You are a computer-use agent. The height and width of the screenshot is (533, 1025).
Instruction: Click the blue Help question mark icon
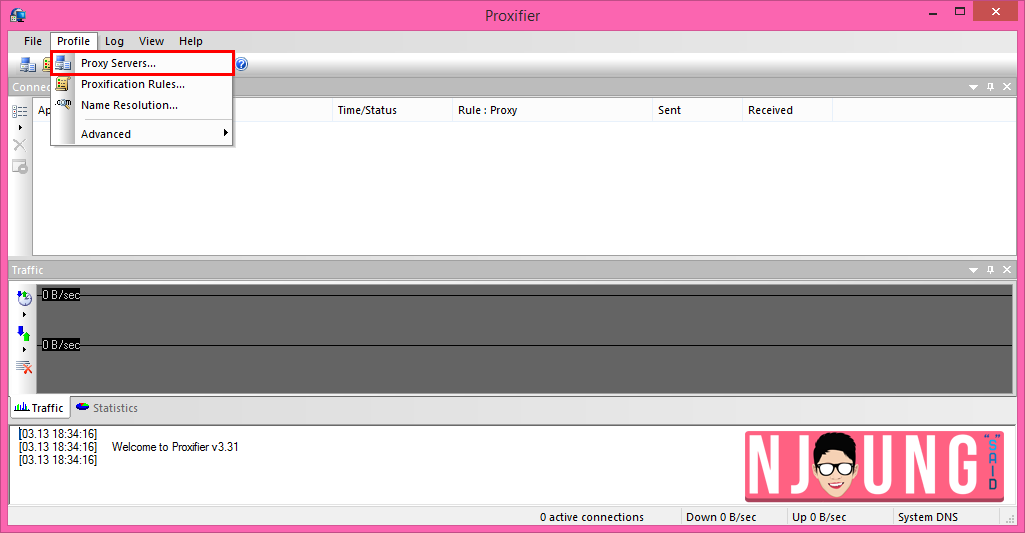pos(241,64)
